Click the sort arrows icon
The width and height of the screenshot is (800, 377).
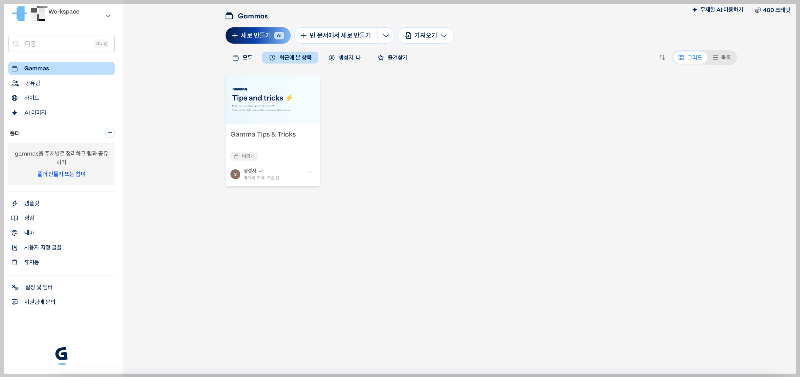[x=662, y=58]
